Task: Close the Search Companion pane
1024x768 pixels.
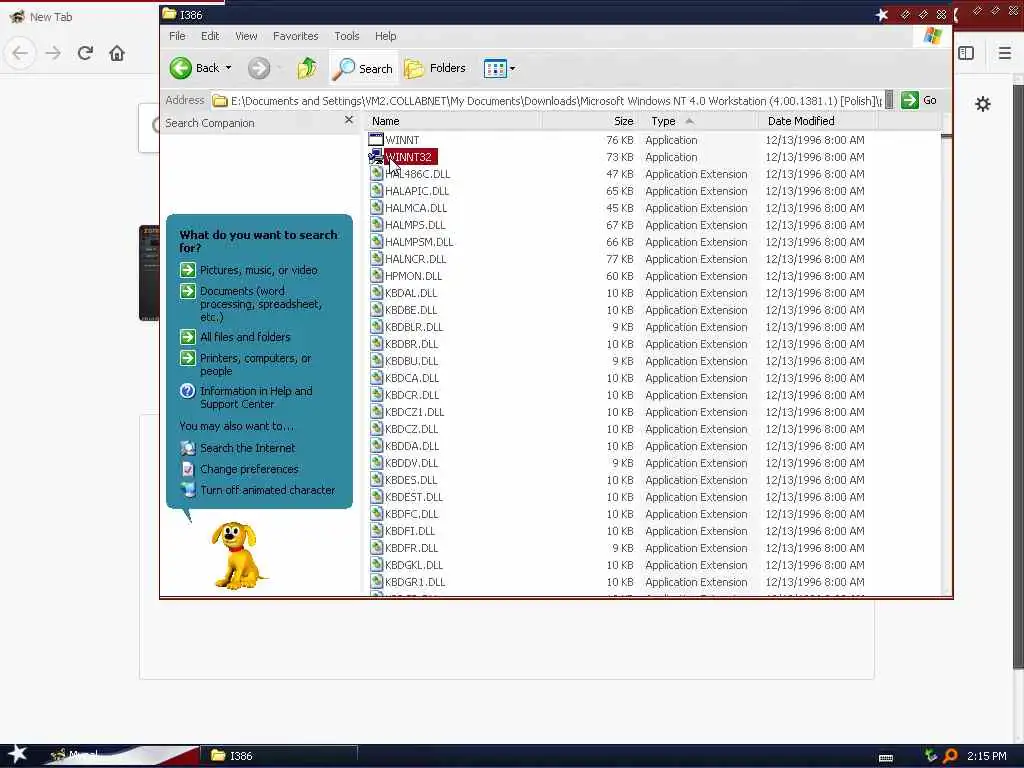Action: coord(349,120)
